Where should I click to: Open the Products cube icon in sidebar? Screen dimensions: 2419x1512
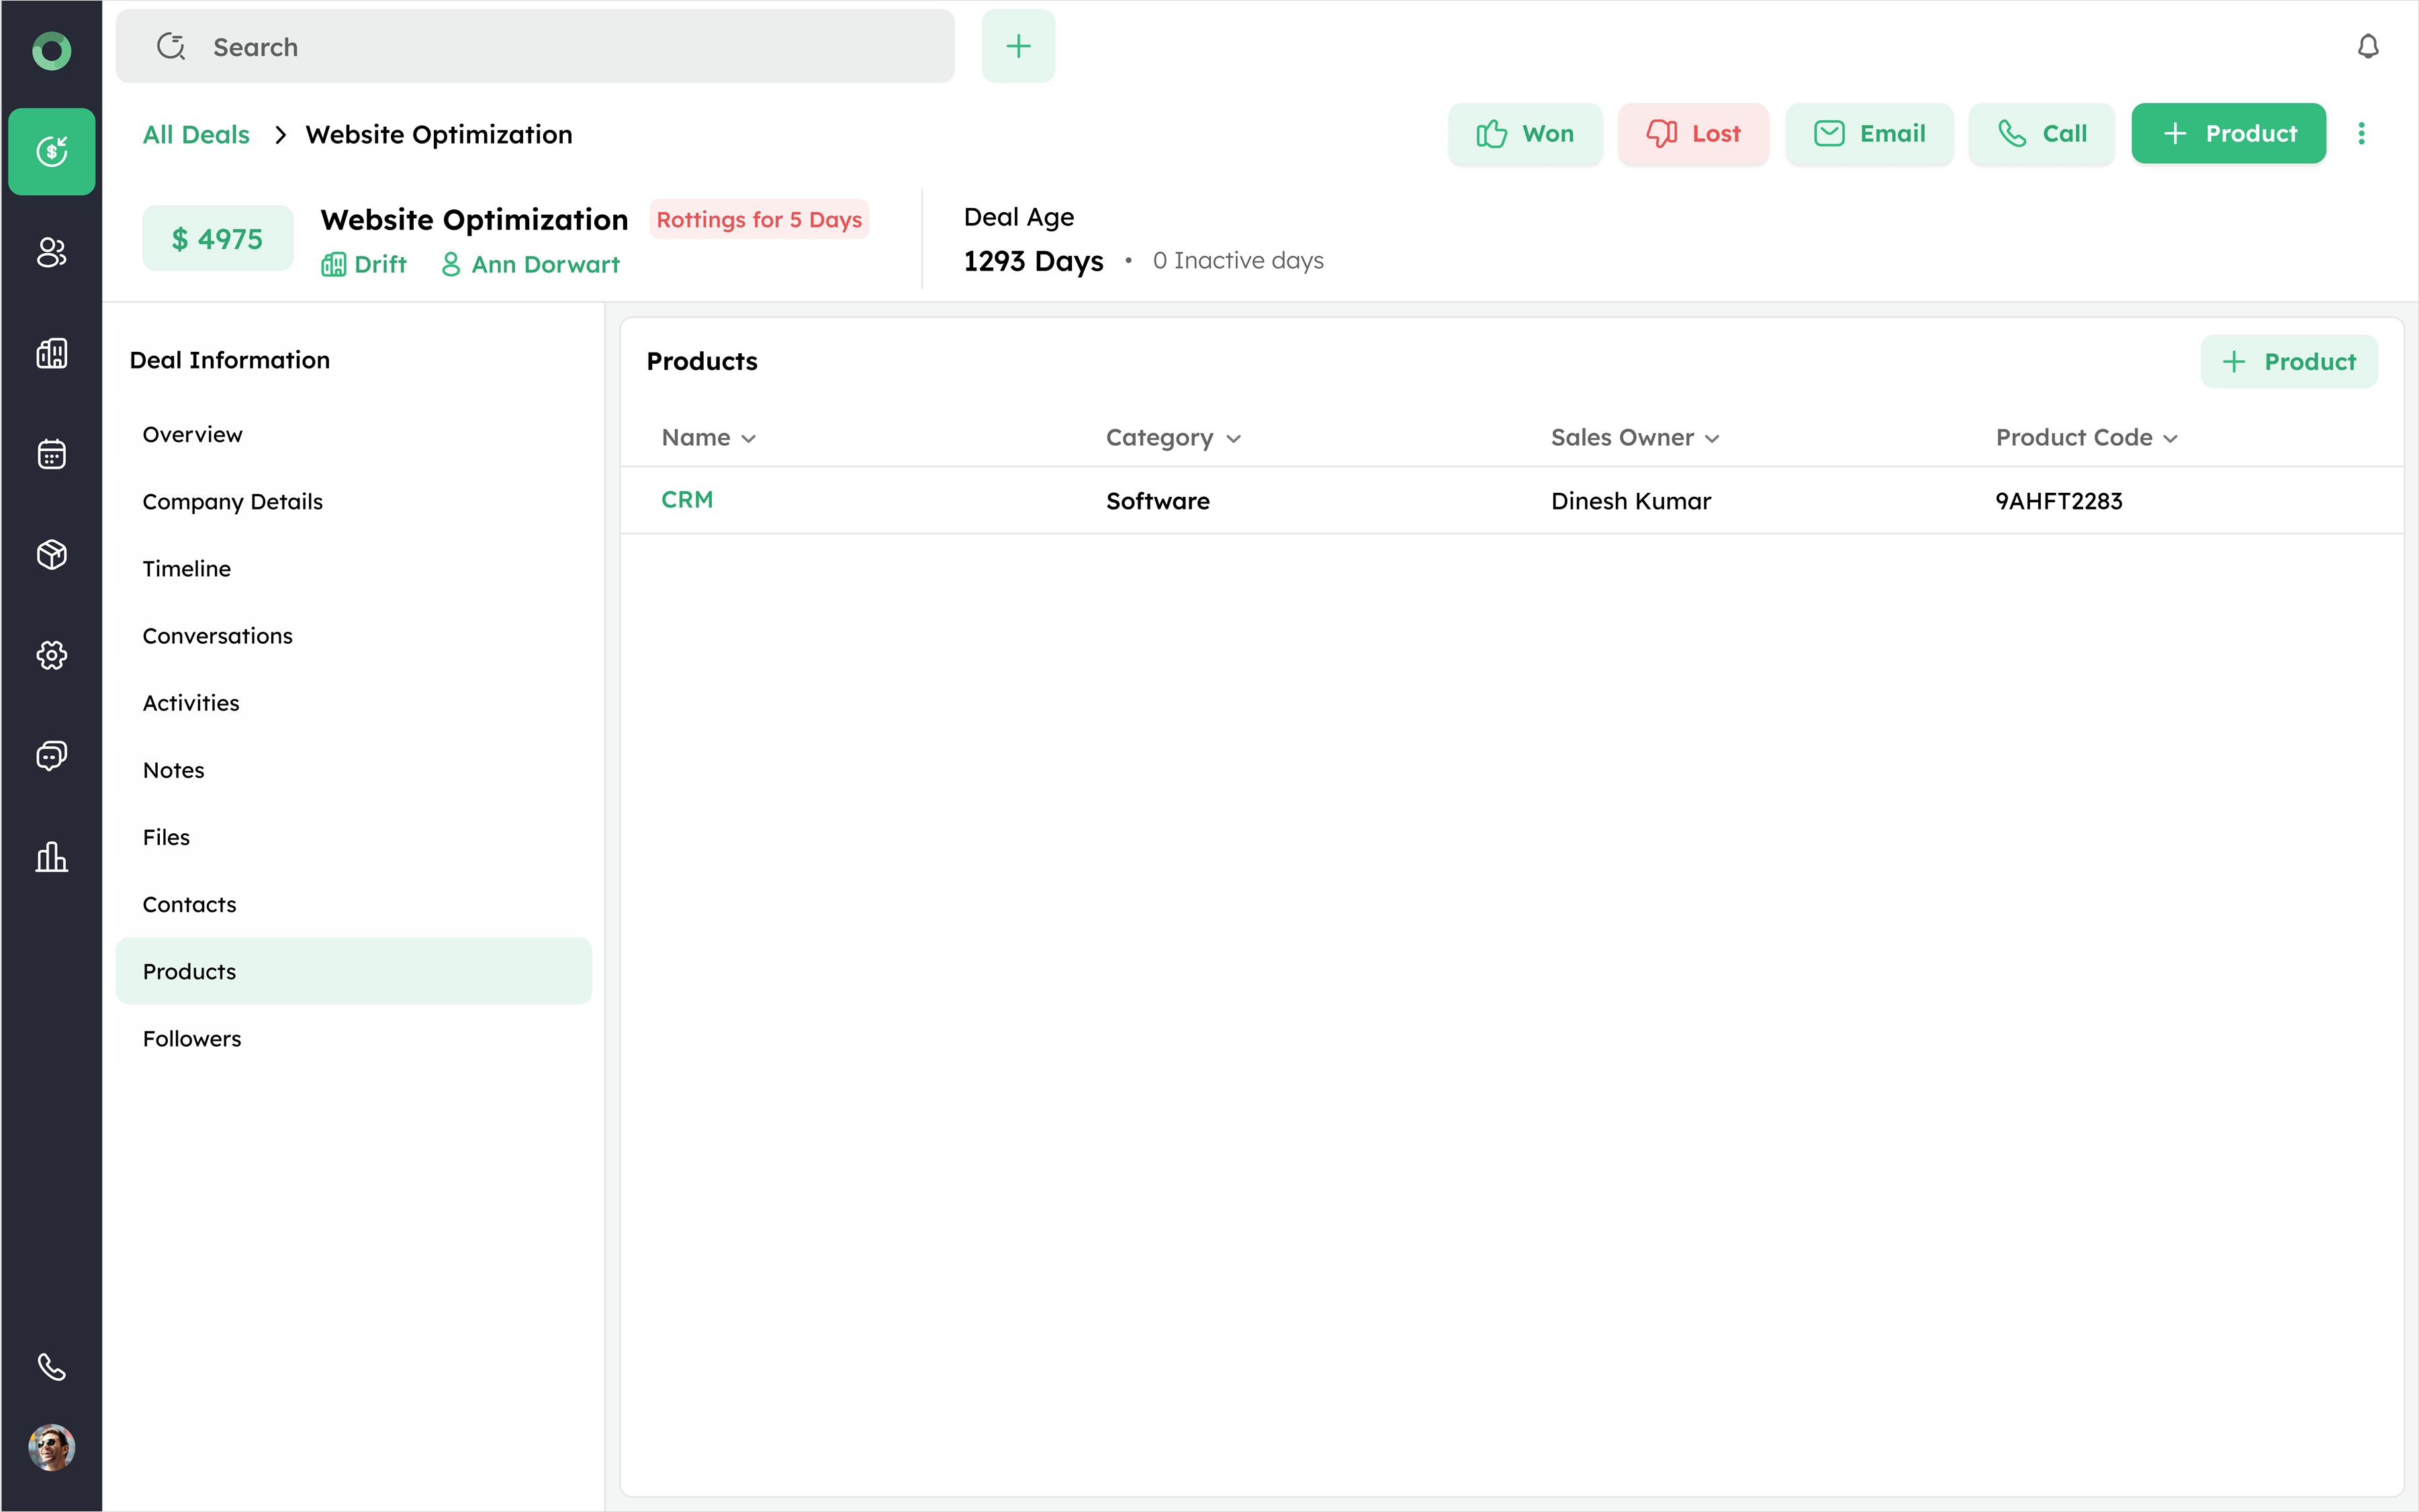click(x=51, y=554)
